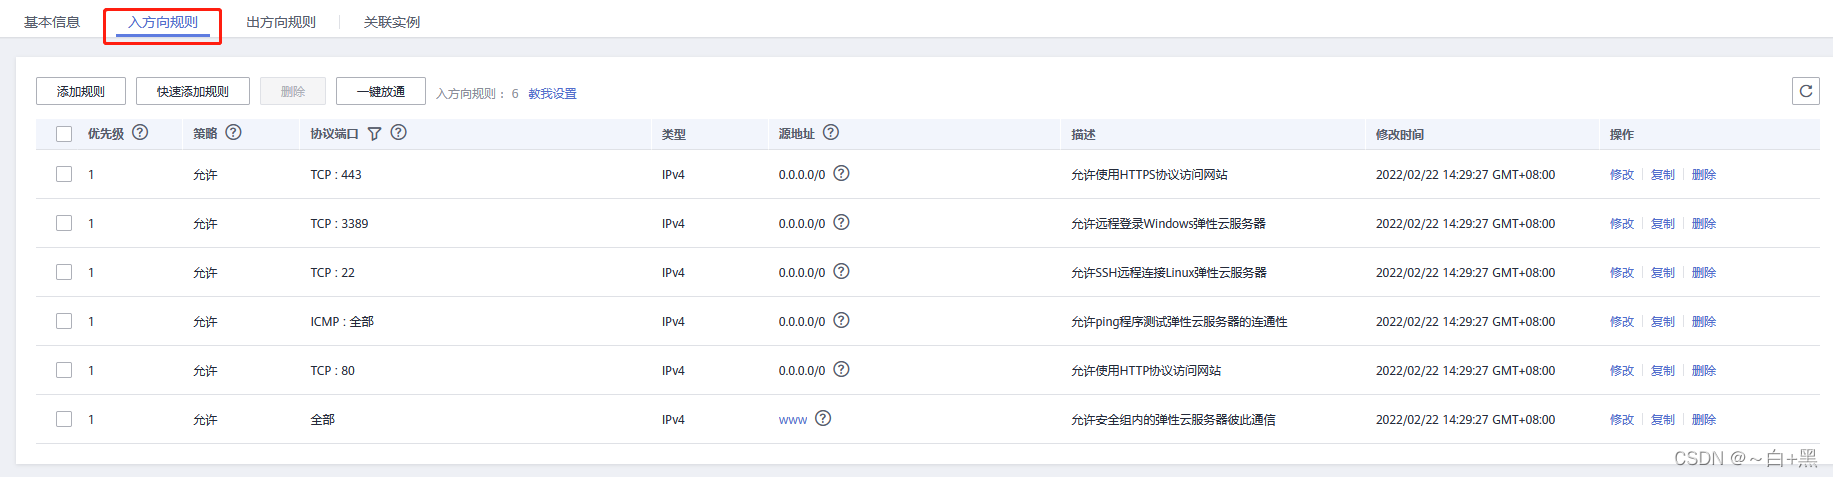
Task: Click the 'TCP : 3389' port cell
Action: (x=339, y=223)
